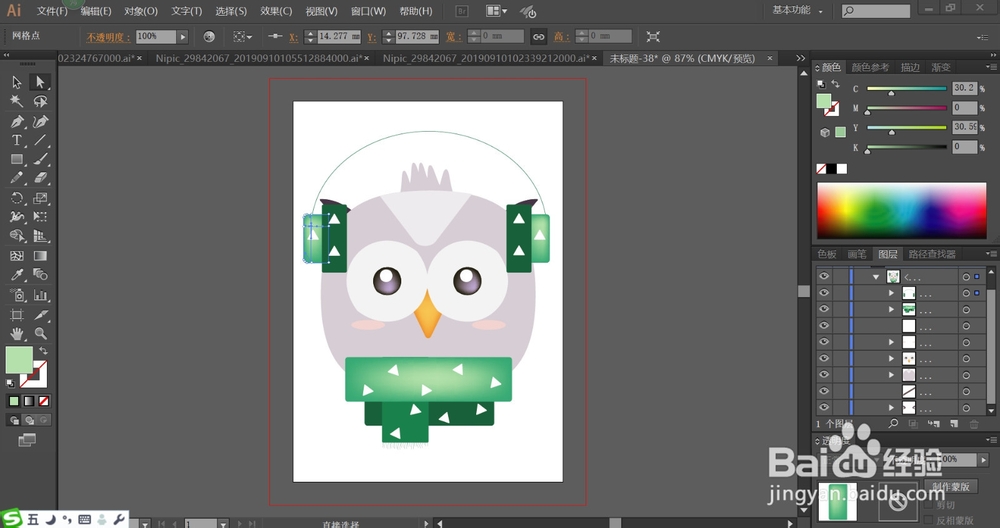Toggle visibility of the gray body sublayer
1000x528 pixels.
(824, 375)
